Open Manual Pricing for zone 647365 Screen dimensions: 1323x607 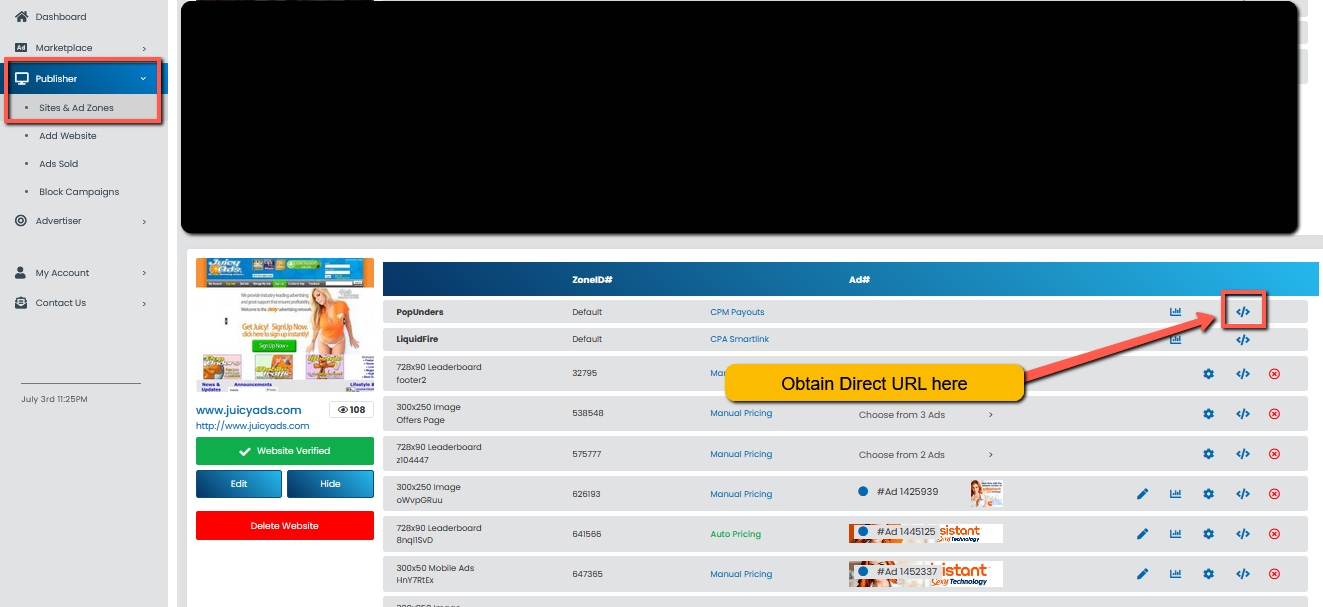[x=741, y=574]
